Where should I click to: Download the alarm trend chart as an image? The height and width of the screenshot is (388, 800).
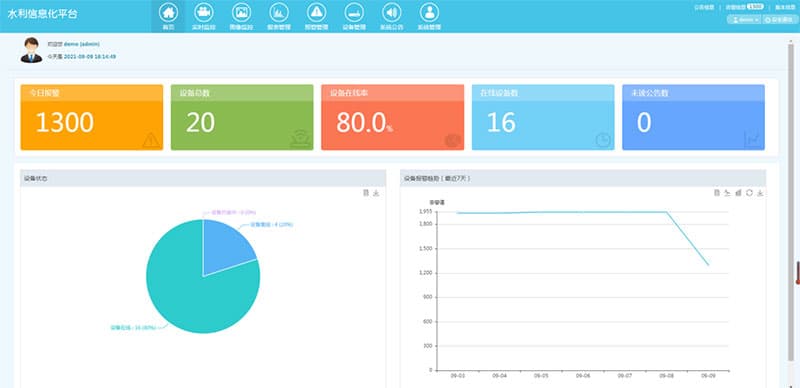760,192
